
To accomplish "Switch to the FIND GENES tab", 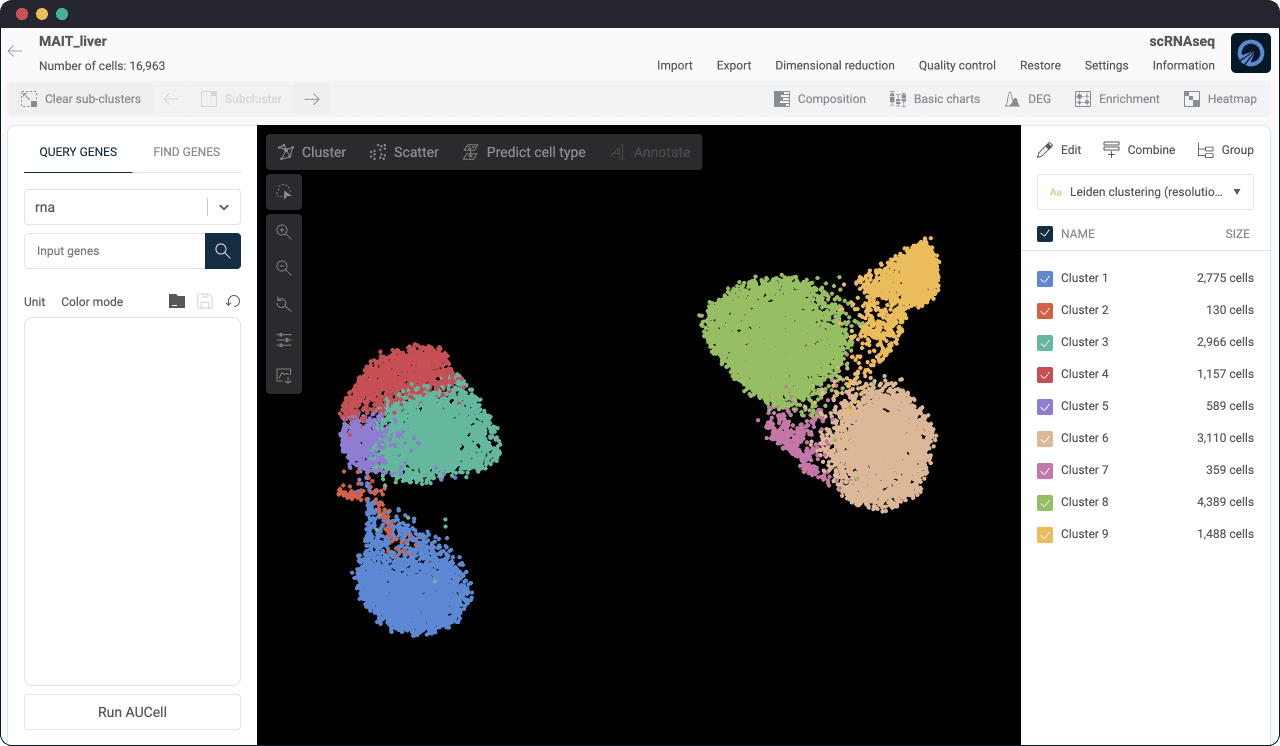I will [186, 152].
